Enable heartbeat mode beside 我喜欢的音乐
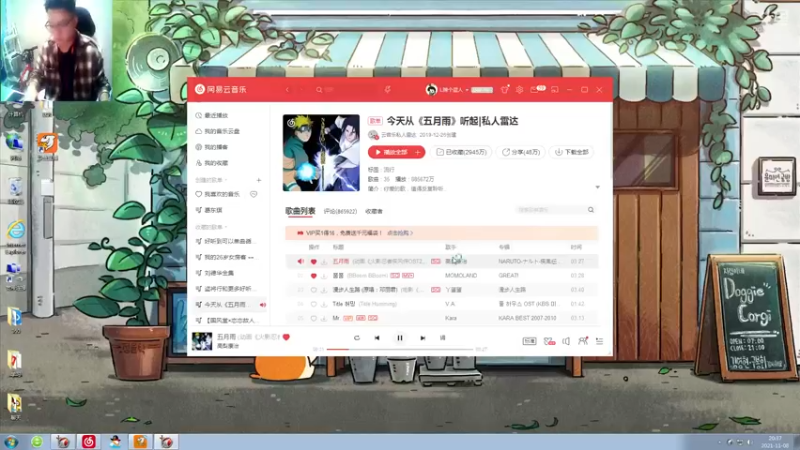800x450 pixels. coord(254,194)
